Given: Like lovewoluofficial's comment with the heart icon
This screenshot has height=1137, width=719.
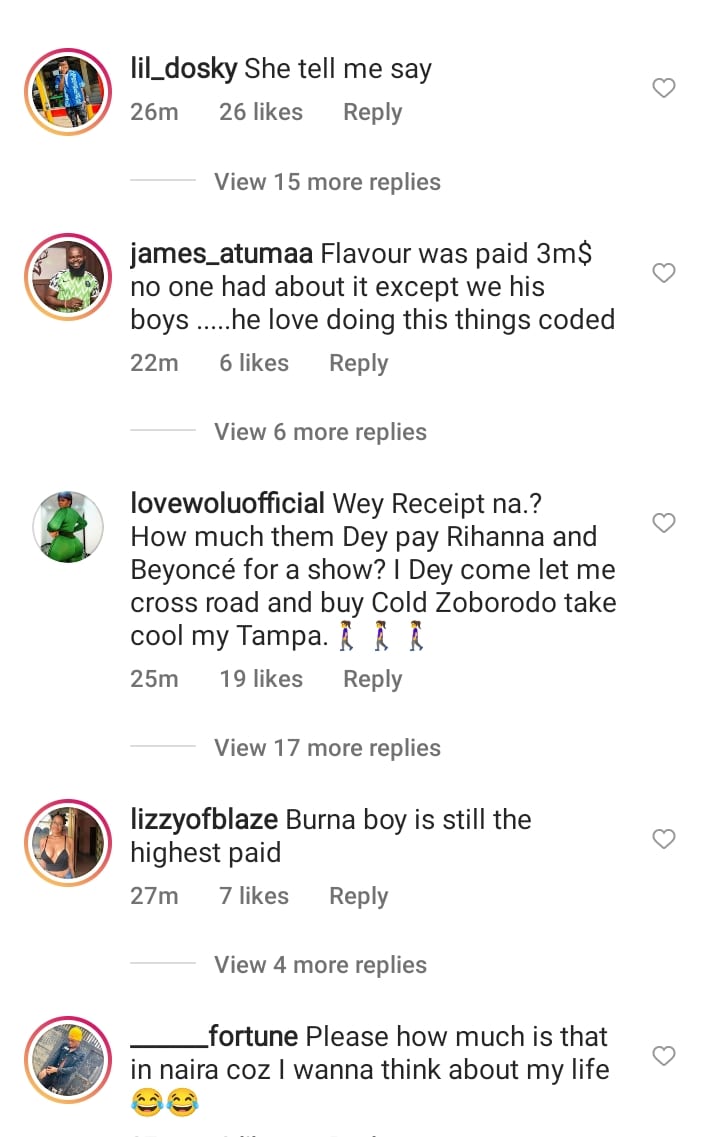Looking at the screenshot, I should click(664, 523).
